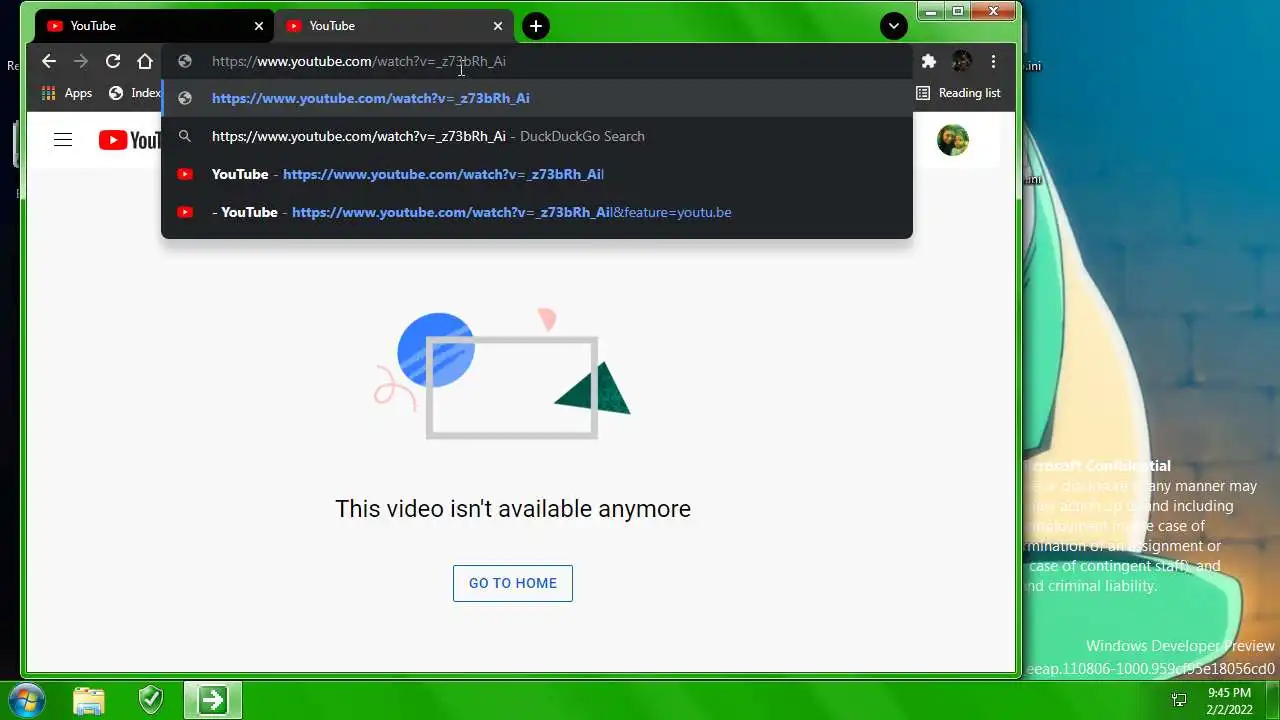Open the Chrome profile avatar in toolbar
This screenshot has width=1280, height=720.
[961, 61]
